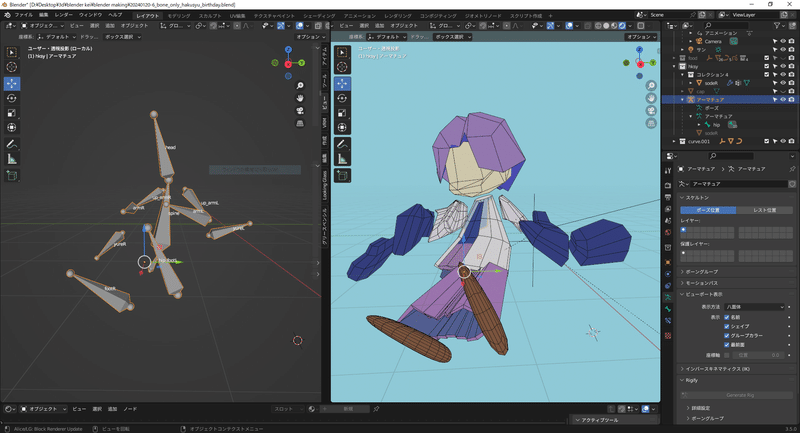Click the アーマチュア data name field

coord(739,184)
